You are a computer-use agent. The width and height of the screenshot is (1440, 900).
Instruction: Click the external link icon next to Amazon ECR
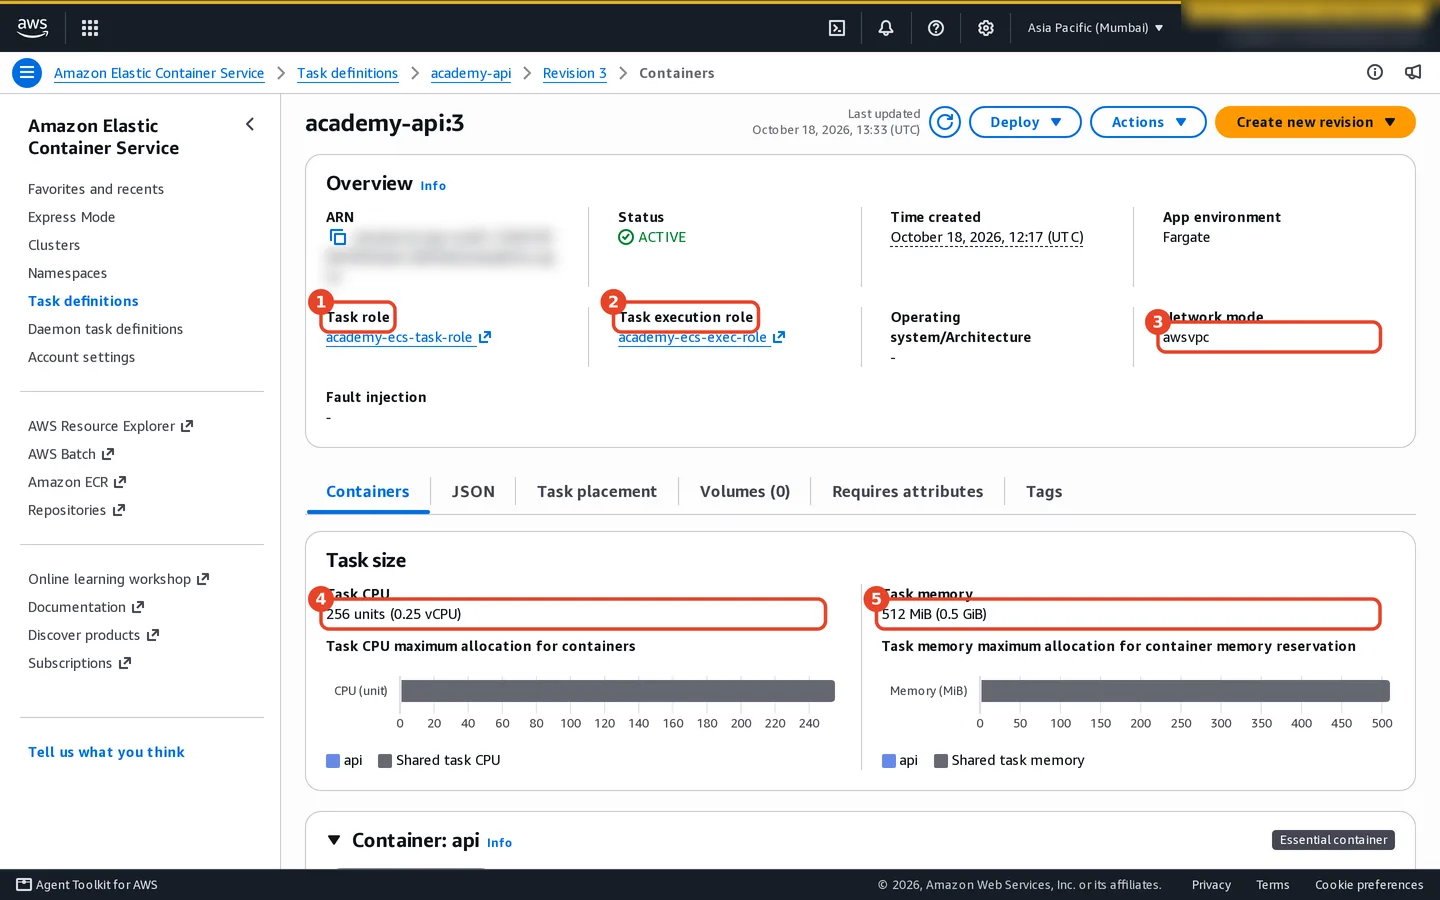pyautogui.click(x=120, y=482)
